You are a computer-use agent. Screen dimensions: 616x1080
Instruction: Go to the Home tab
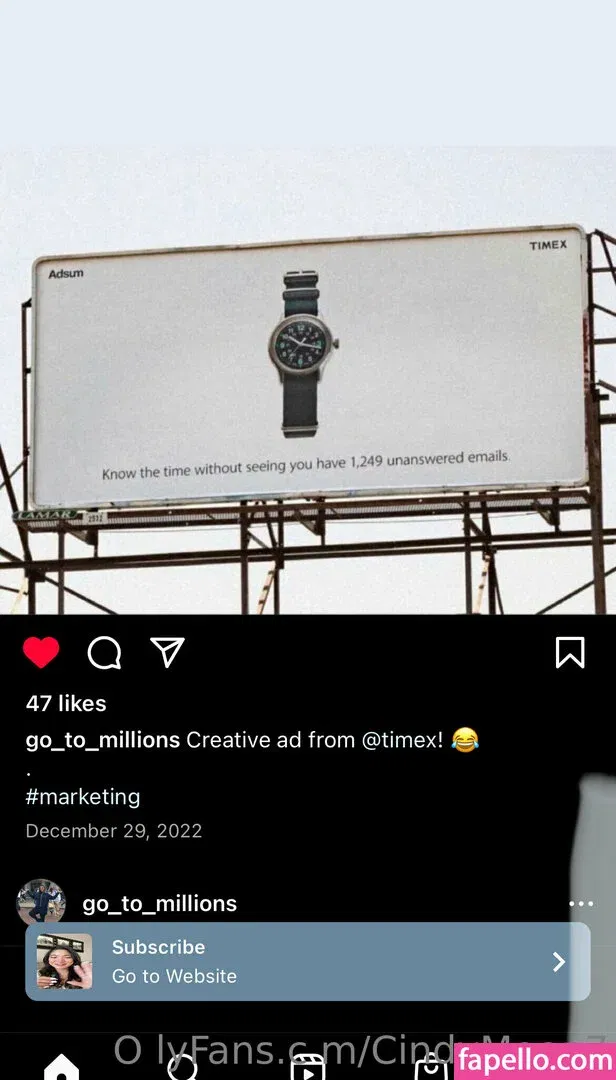(x=61, y=1066)
